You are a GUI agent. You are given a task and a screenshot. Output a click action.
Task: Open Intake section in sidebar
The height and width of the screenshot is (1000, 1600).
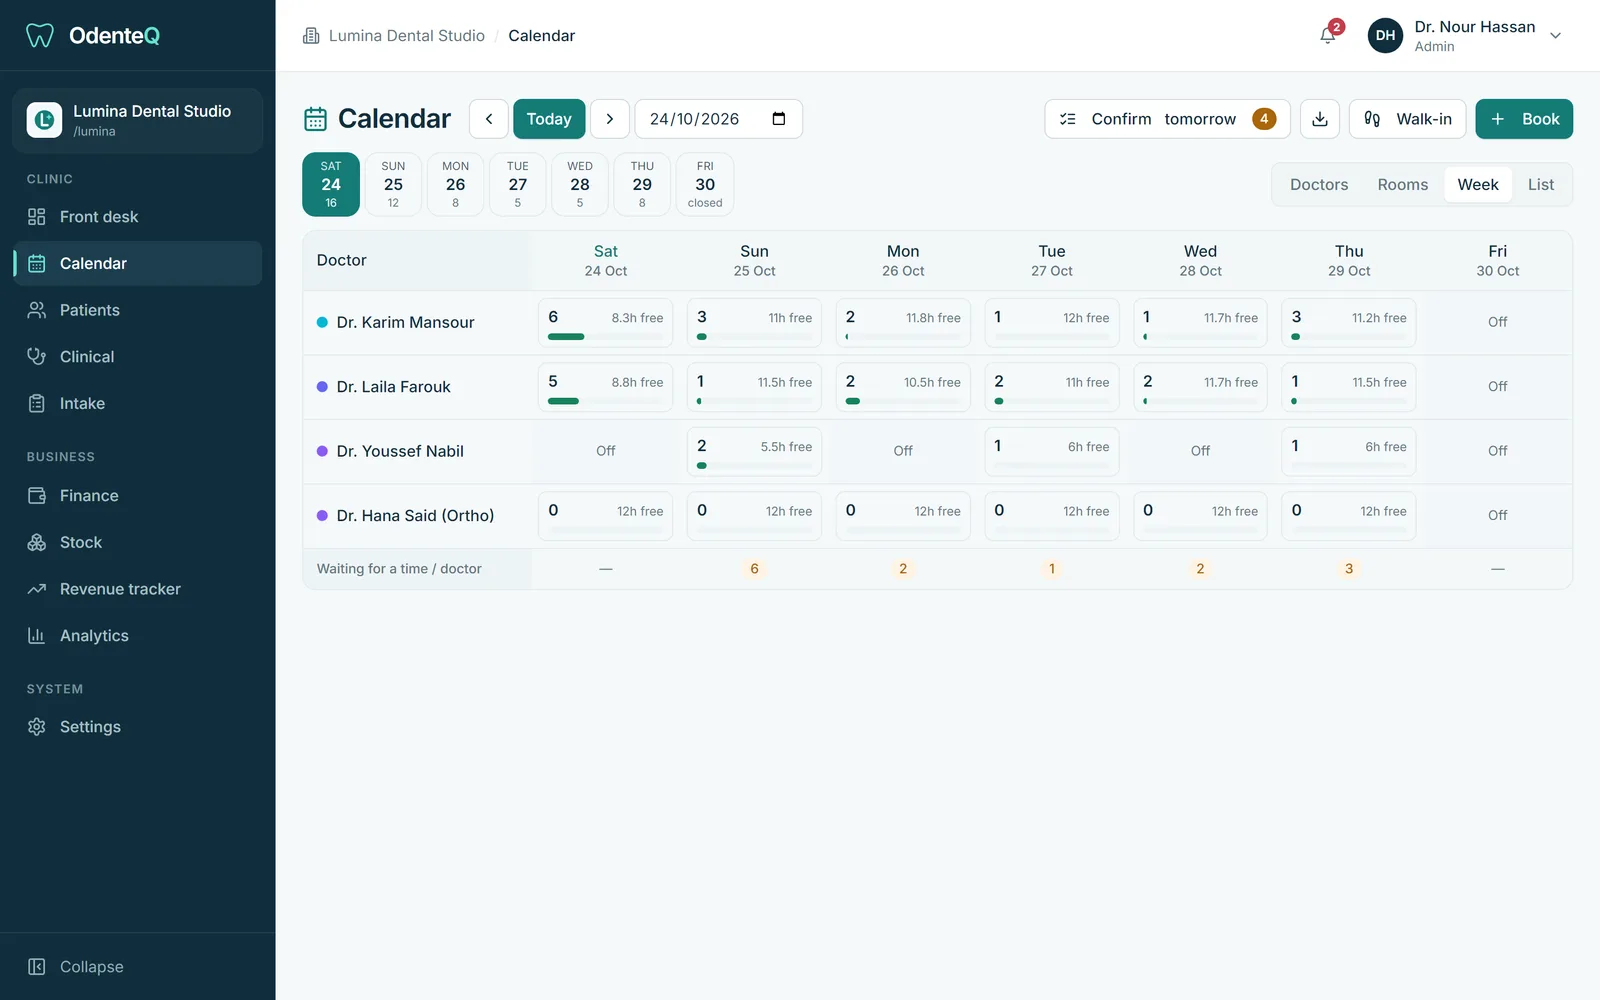(138, 404)
